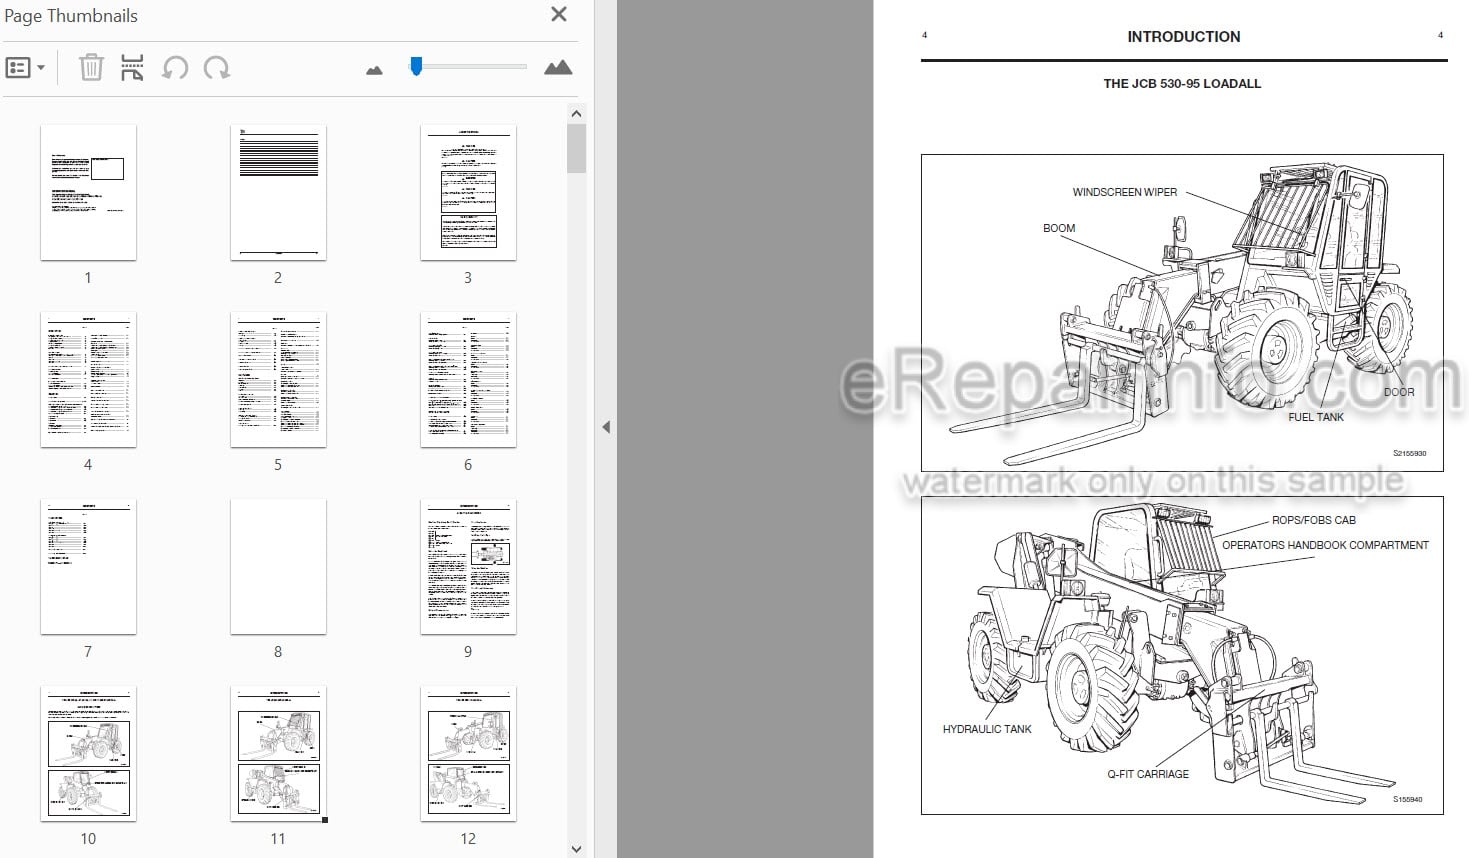Click the WINDSCREEN WIPER label
Image resolution: width=1469 pixels, height=858 pixels.
(1125, 192)
